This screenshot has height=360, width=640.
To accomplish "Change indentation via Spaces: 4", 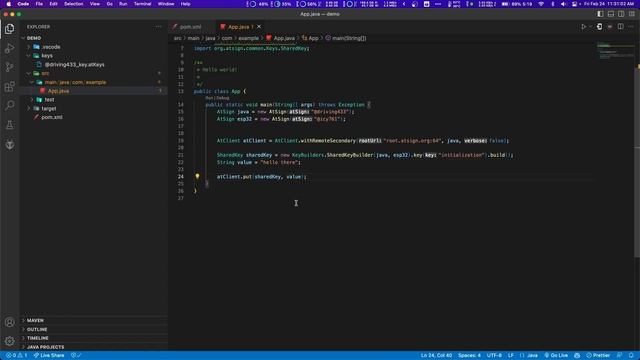I will 469,356.
